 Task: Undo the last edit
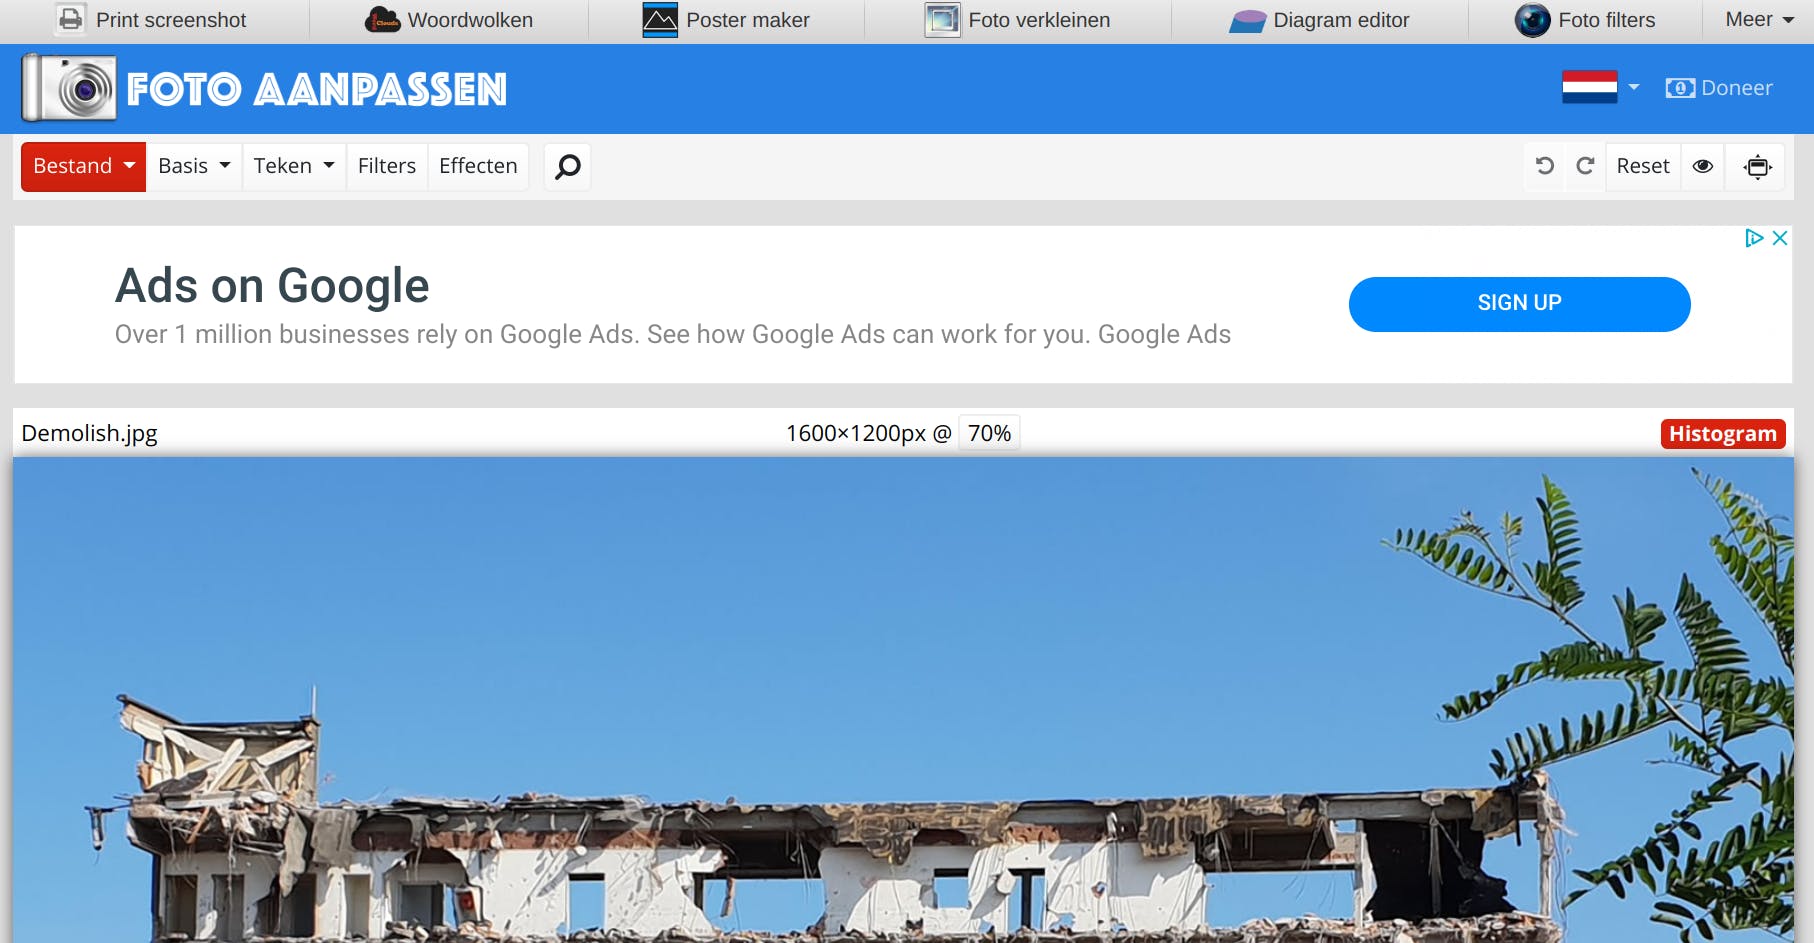(1545, 166)
